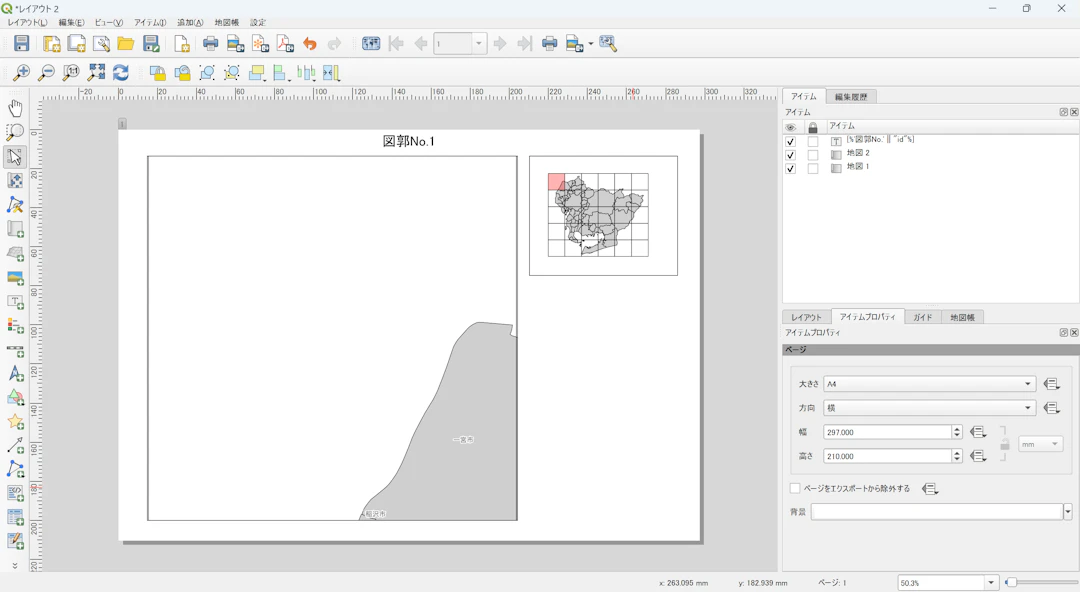Image resolution: width=1080 pixels, height=592 pixels.
Task: Select the Add Scale Bar tool
Action: [15, 351]
